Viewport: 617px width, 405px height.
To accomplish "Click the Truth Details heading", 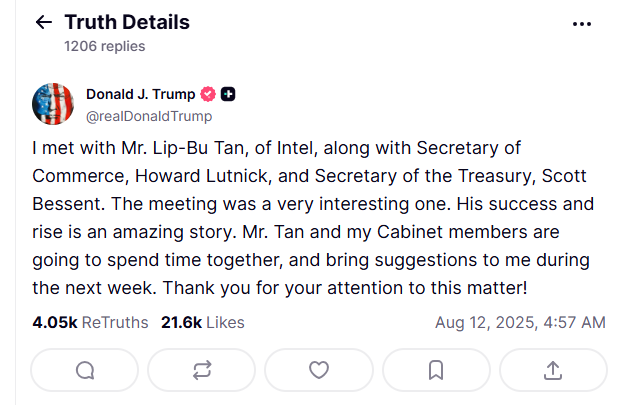I will (x=127, y=22).
